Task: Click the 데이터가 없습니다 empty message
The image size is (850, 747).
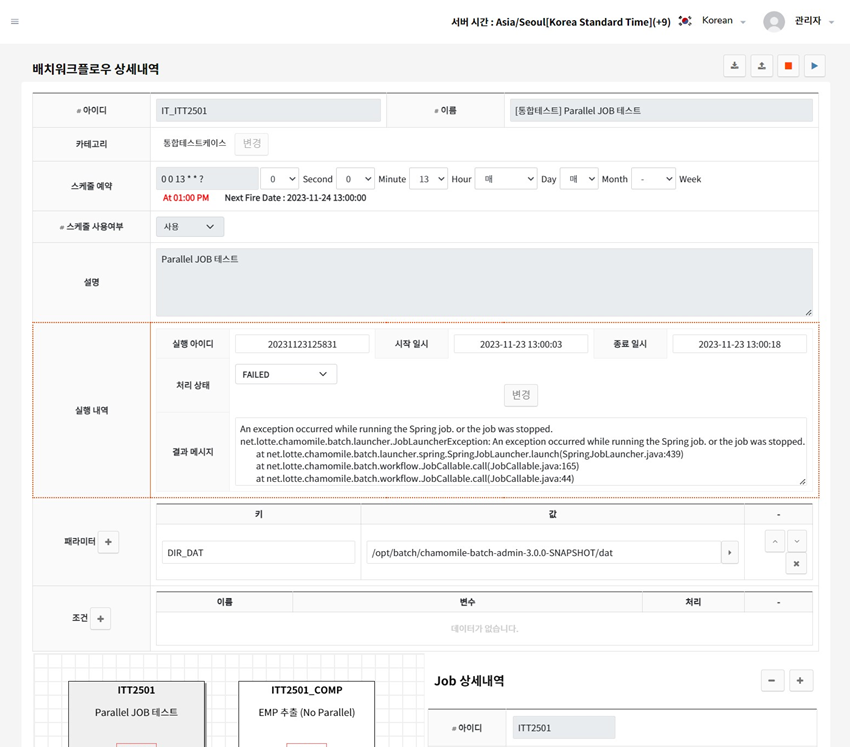Action: 485,629
